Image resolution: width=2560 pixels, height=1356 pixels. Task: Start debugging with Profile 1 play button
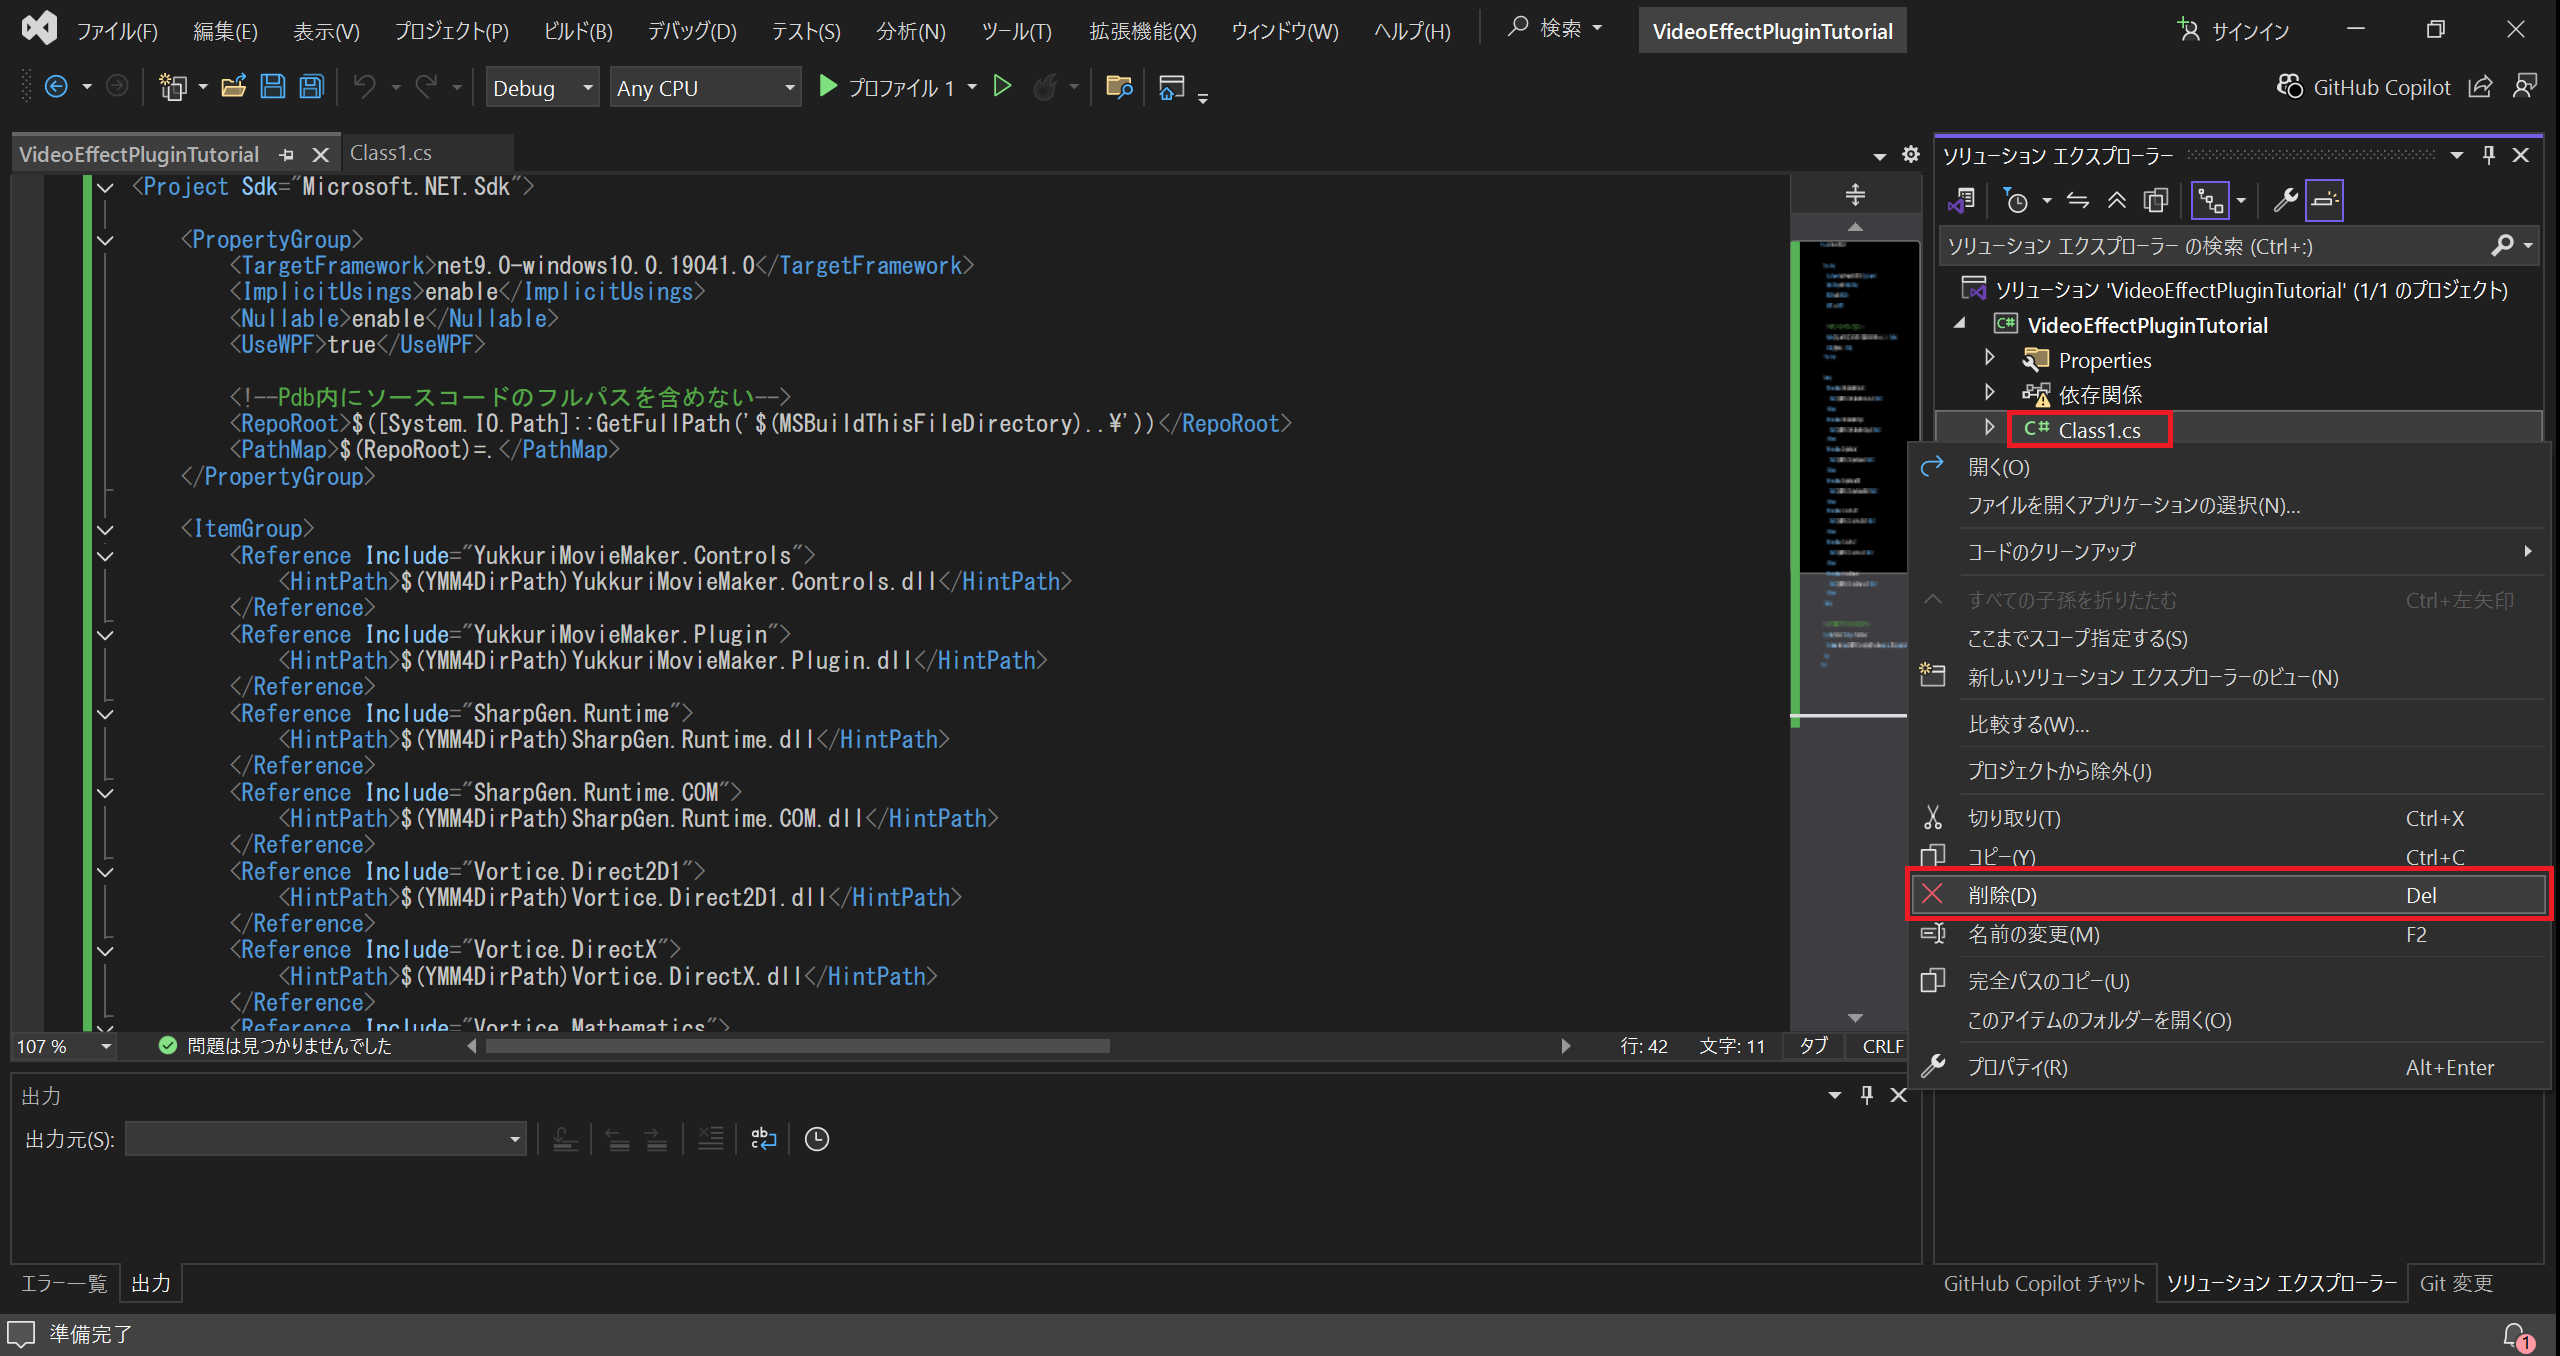(828, 87)
